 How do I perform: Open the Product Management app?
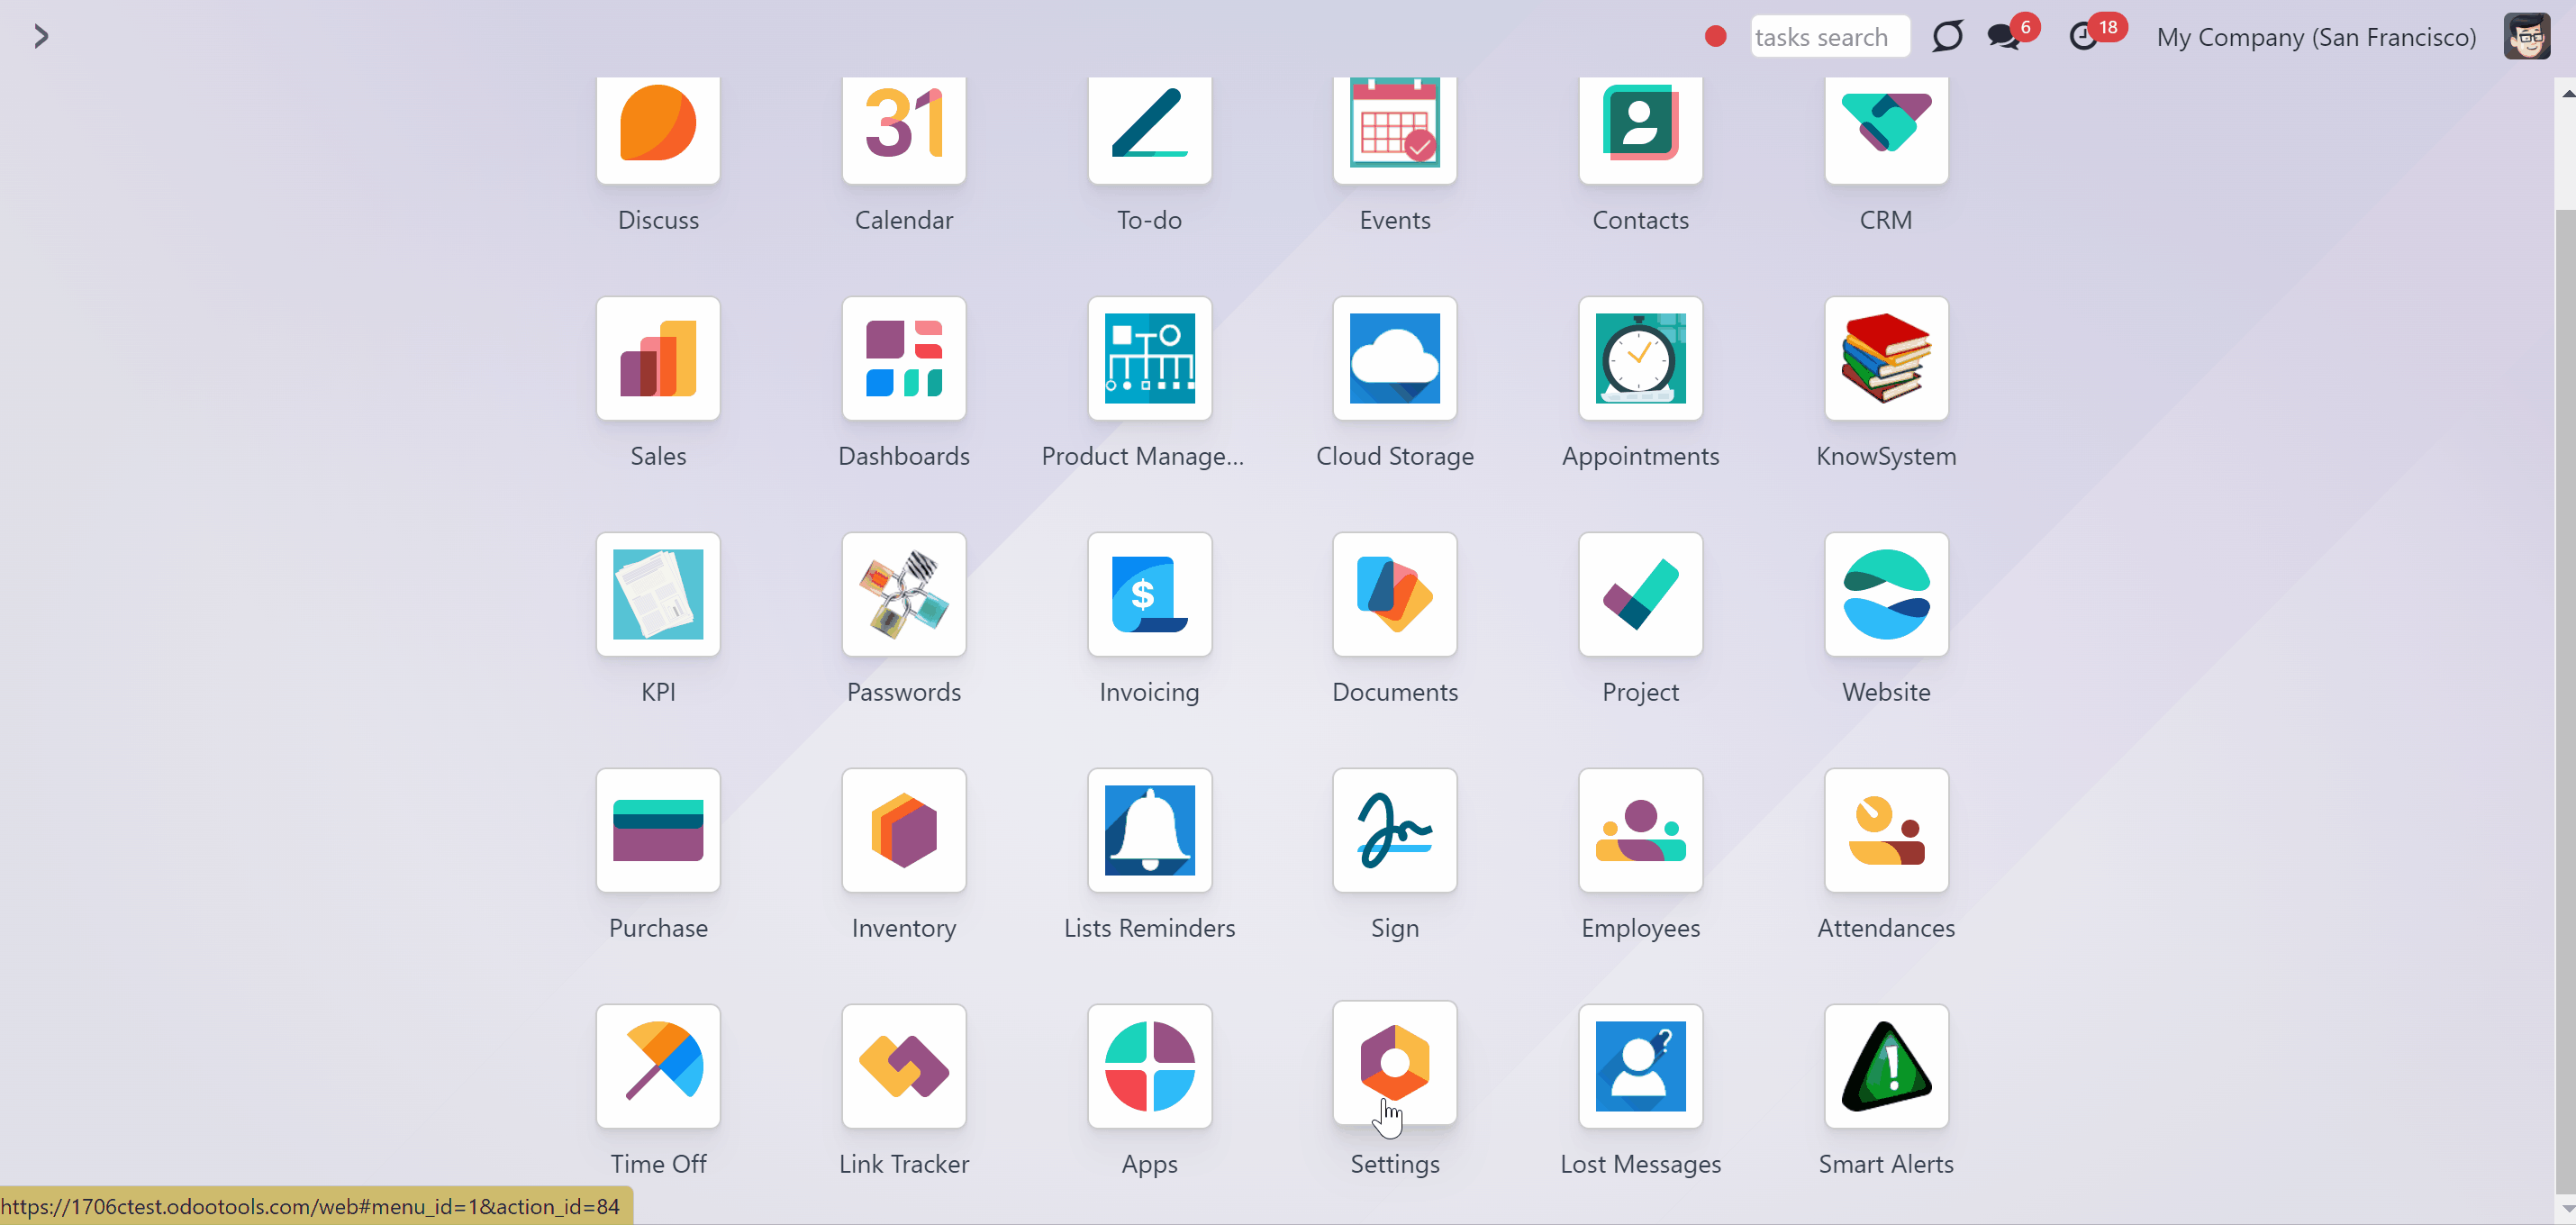(x=1150, y=359)
